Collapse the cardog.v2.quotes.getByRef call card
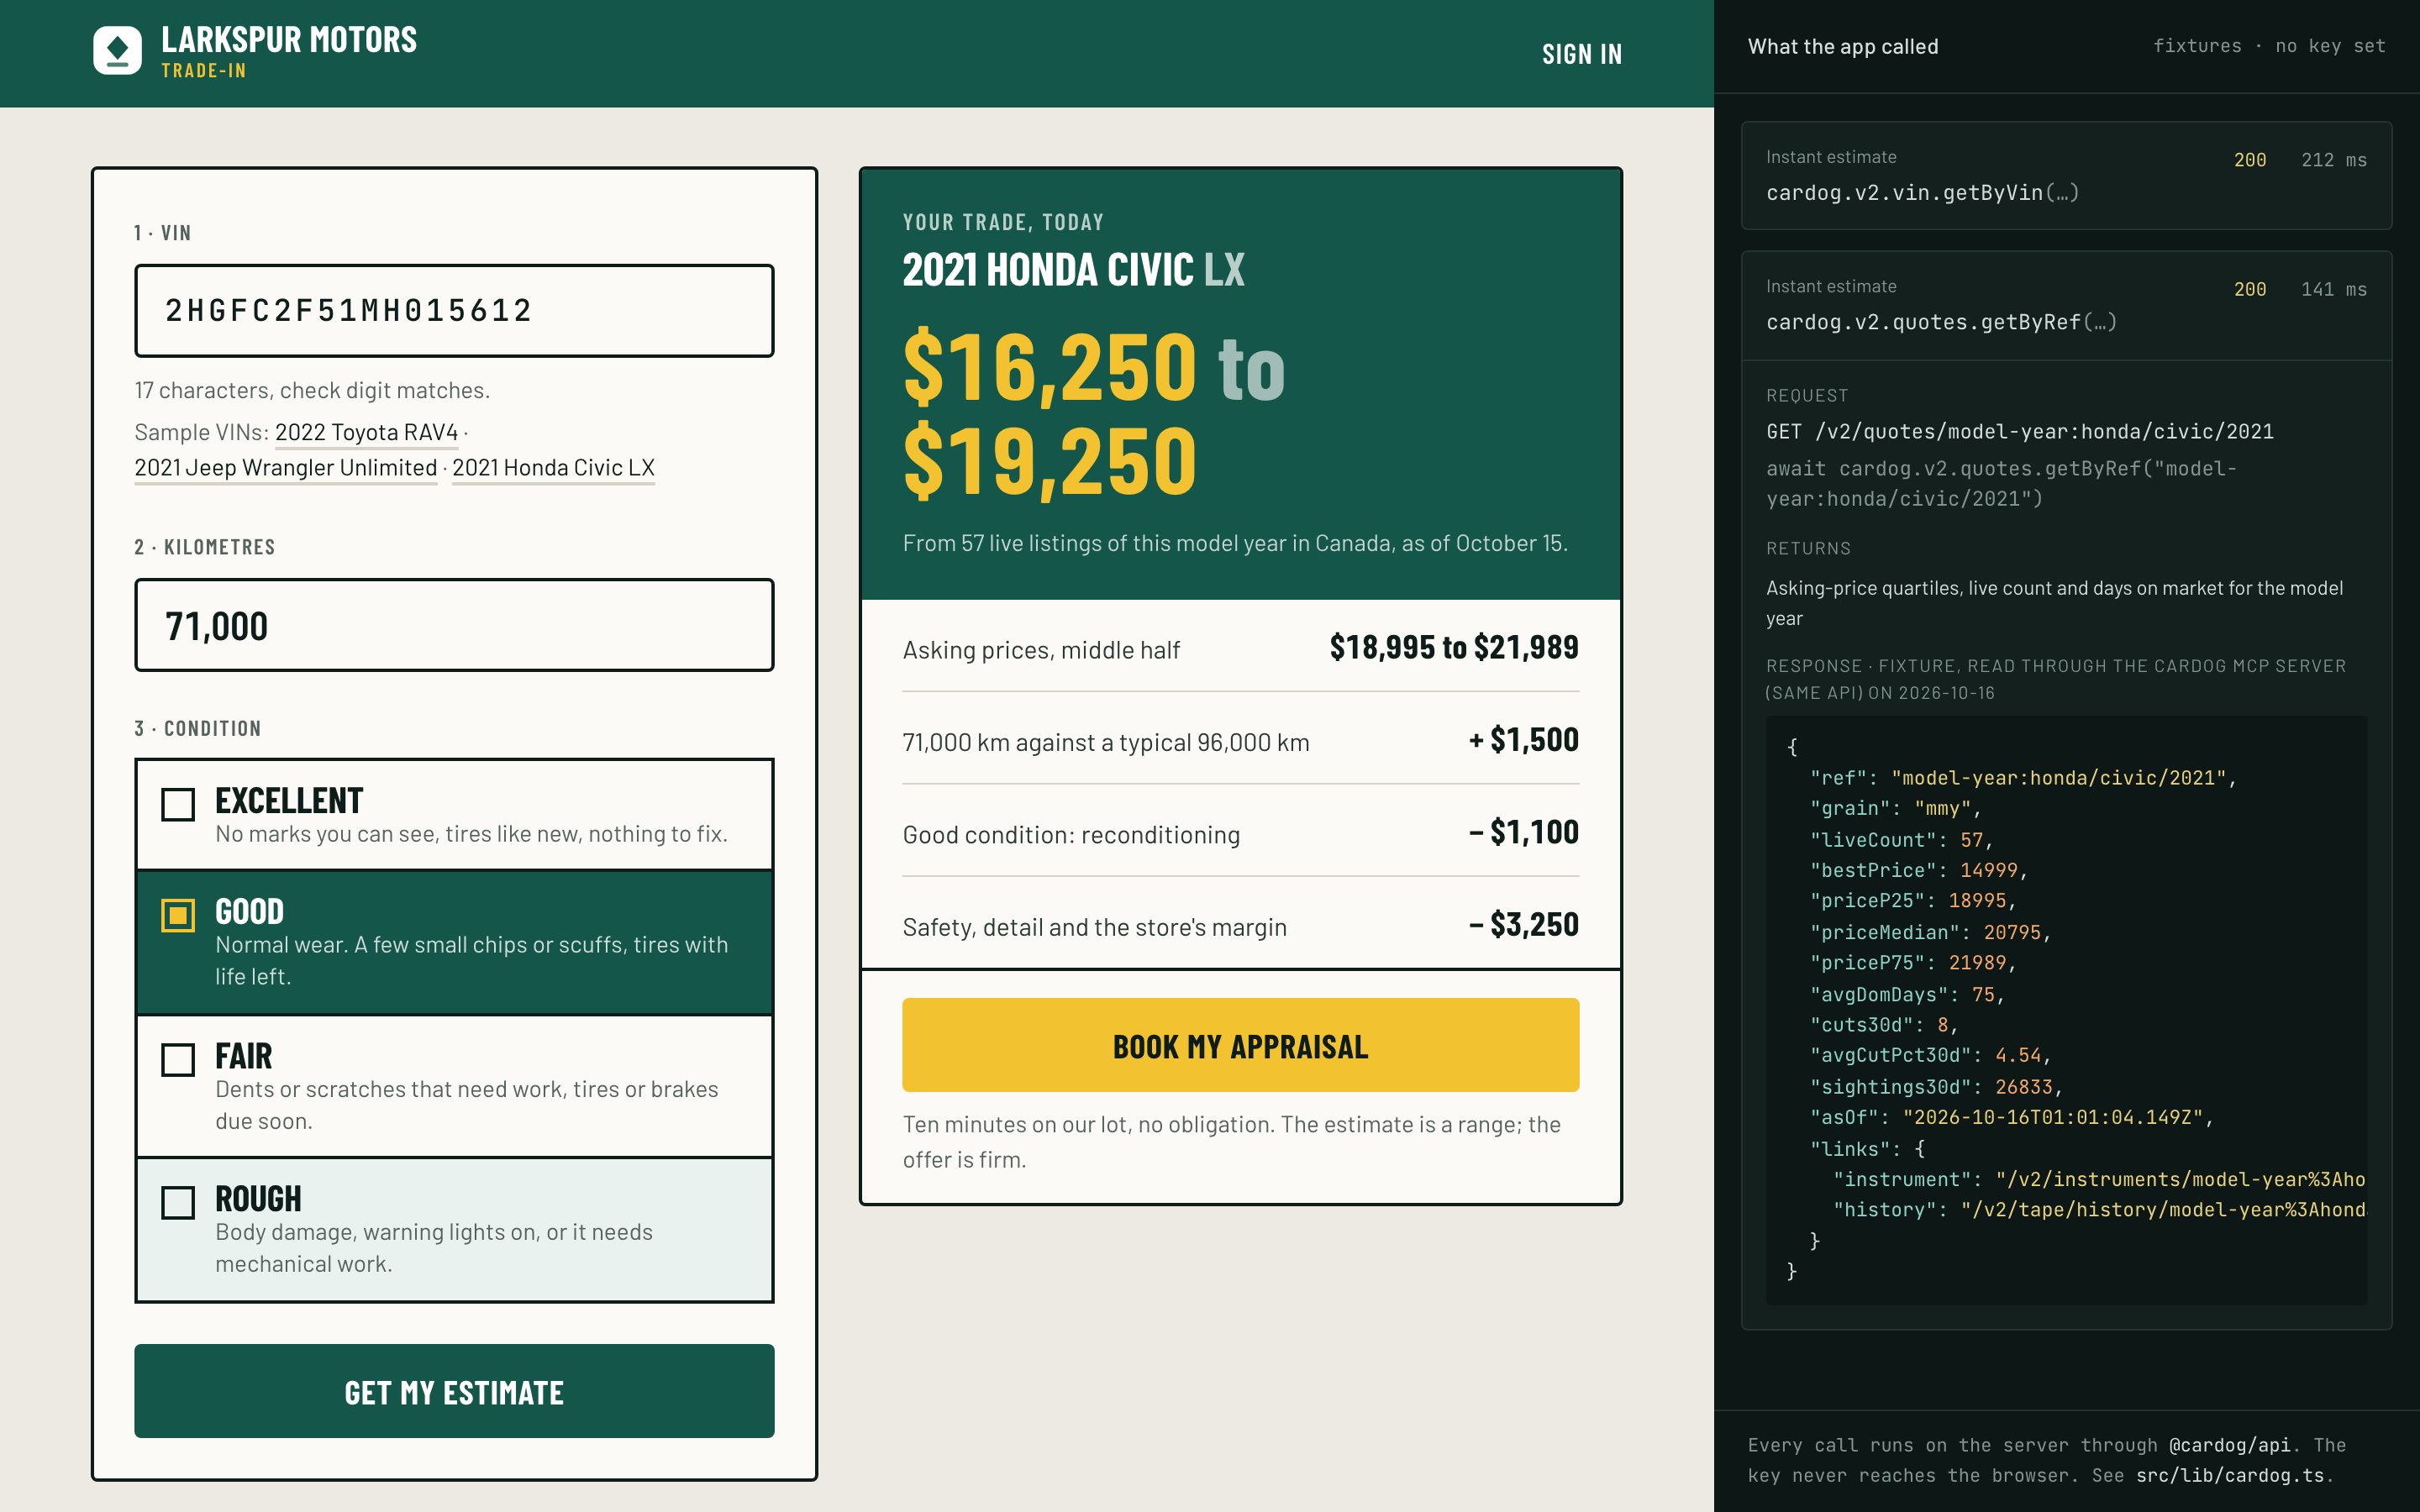Screen dimensions: 2420x1512 click(x=2066, y=305)
